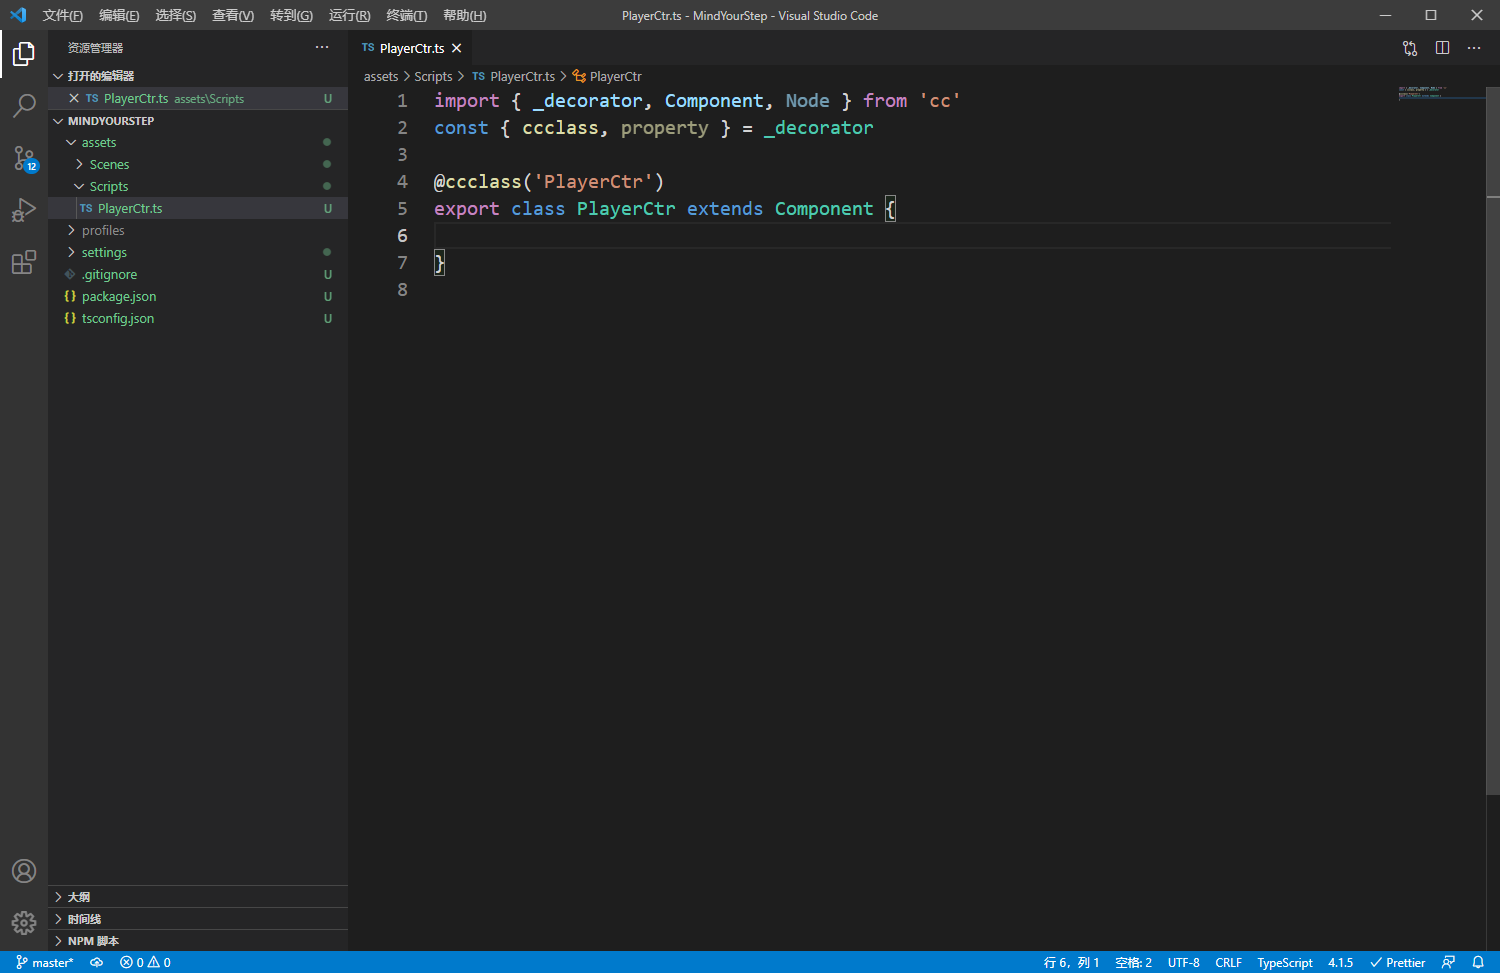Expand the 时间线 timeline section
This screenshot has width=1500, height=973.
198,919
